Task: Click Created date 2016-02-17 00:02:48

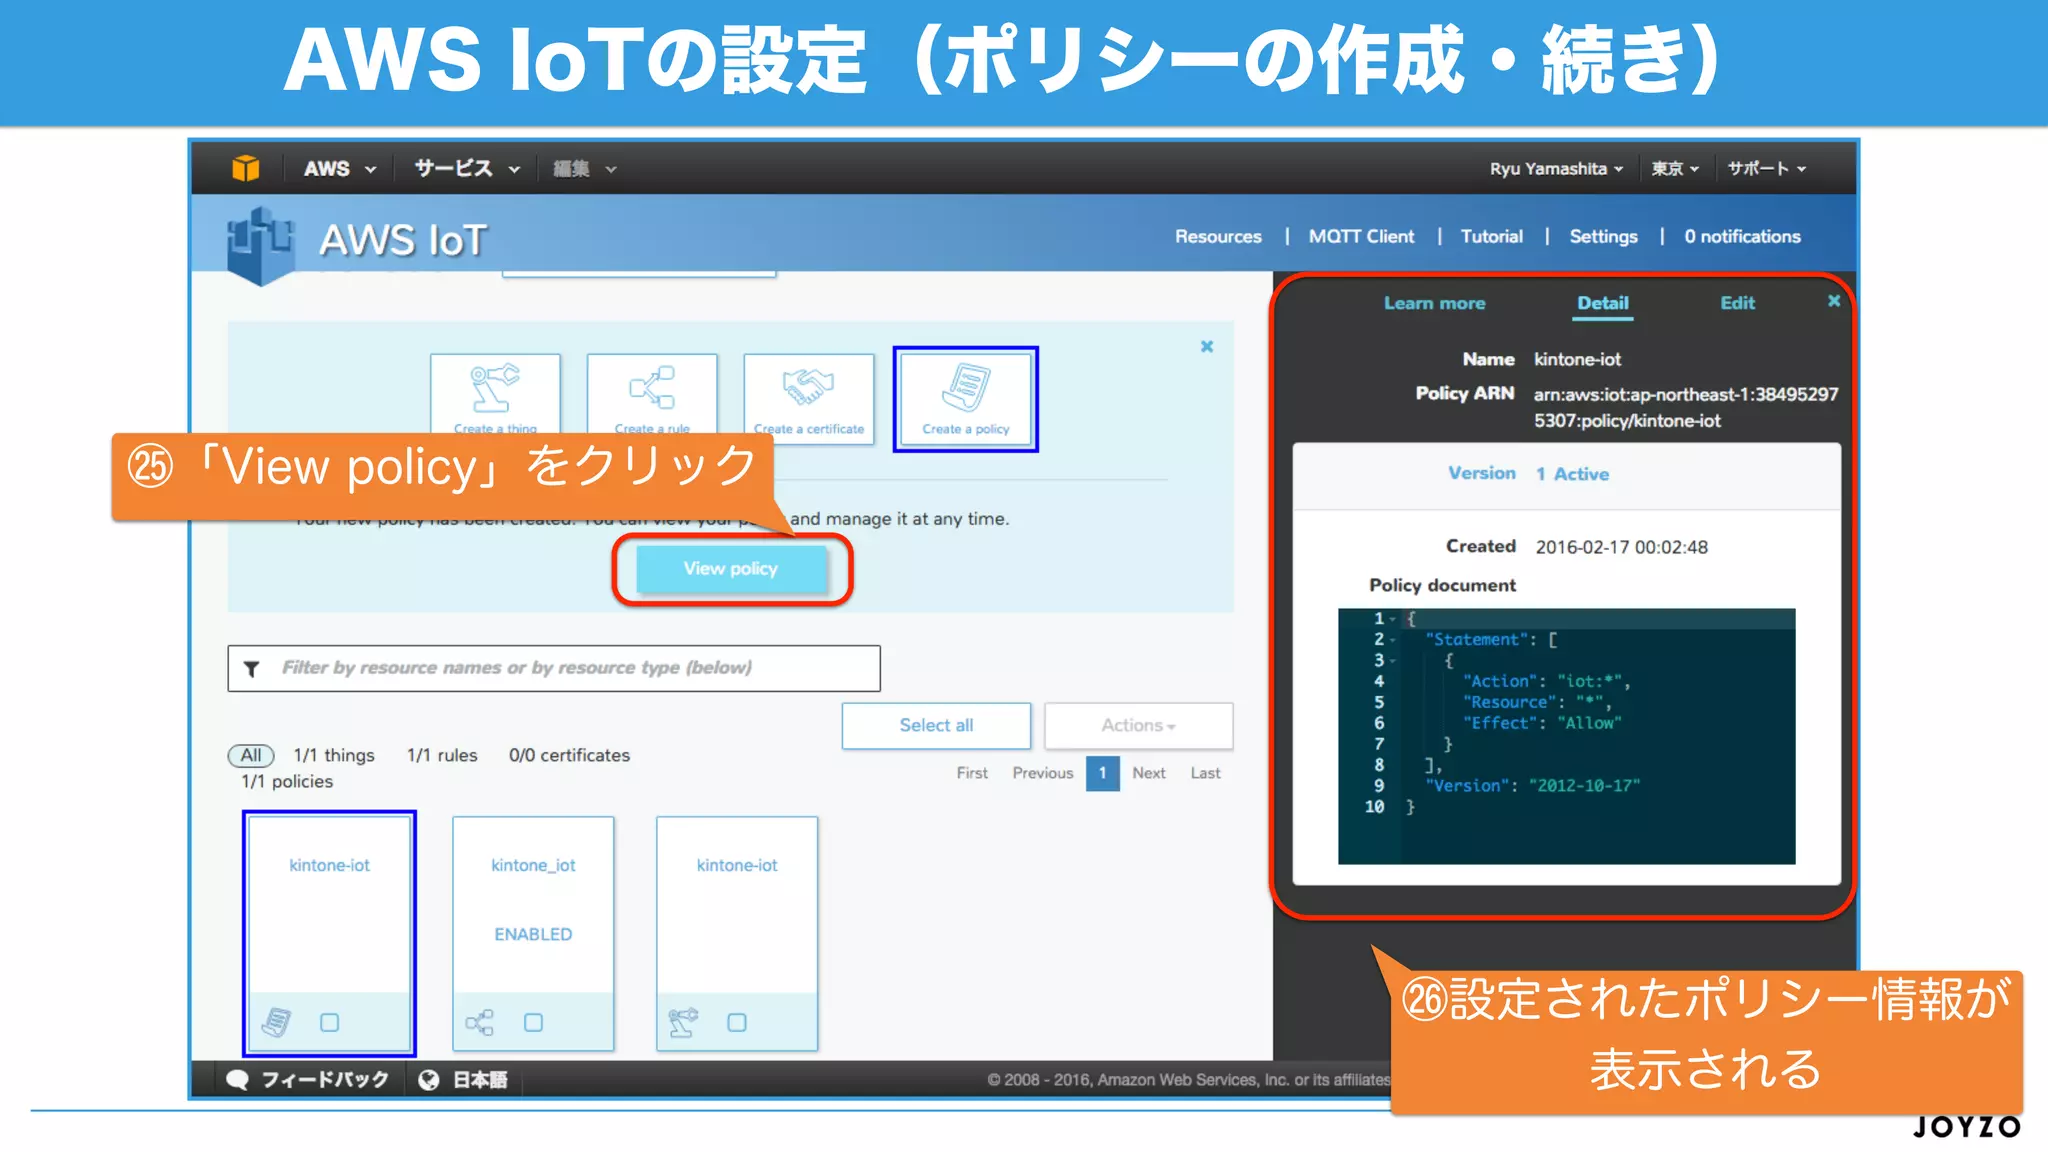Action: [x=1621, y=547]
